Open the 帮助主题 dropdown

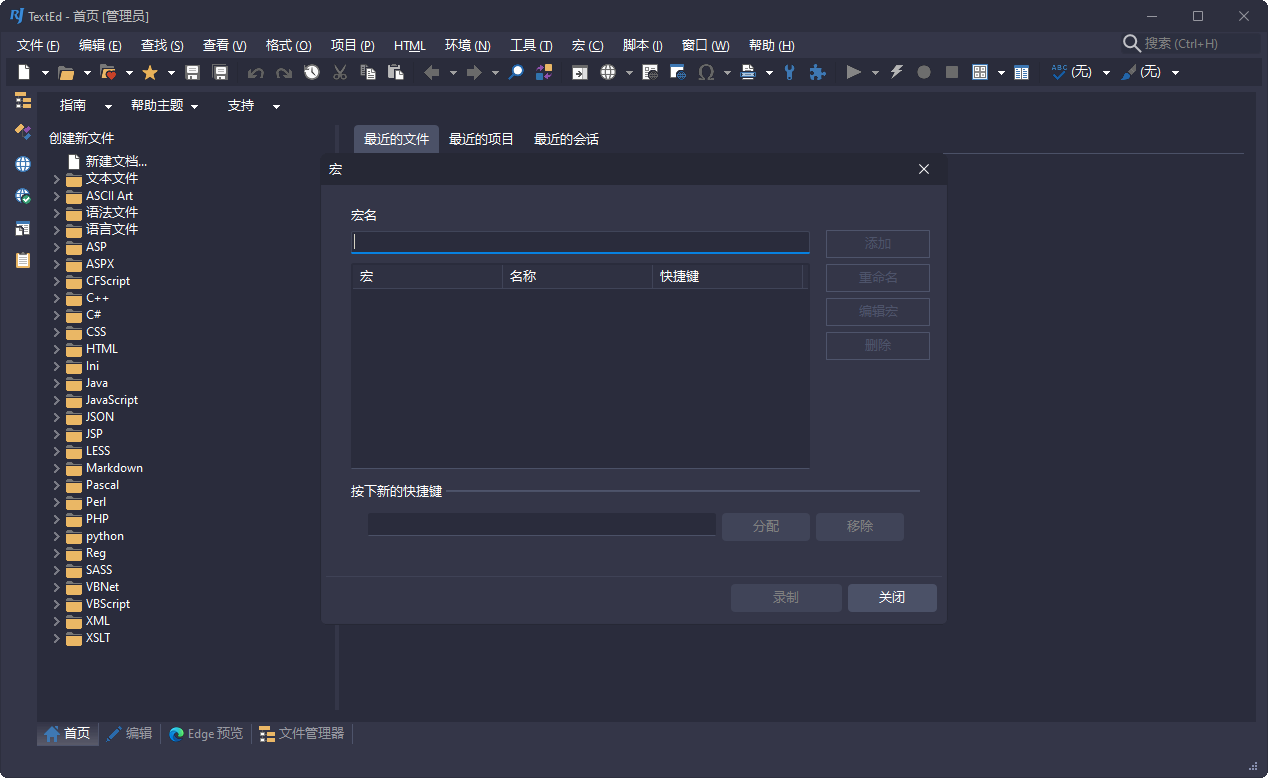pos(164,106)
